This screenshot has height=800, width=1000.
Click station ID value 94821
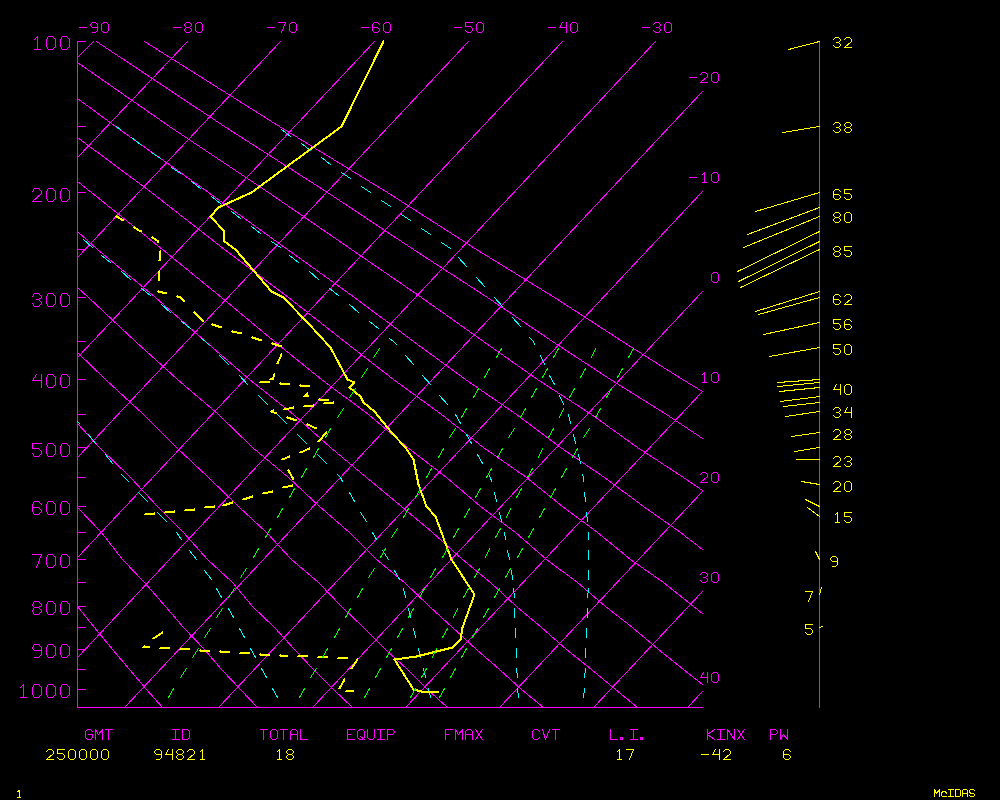(180, 755)
